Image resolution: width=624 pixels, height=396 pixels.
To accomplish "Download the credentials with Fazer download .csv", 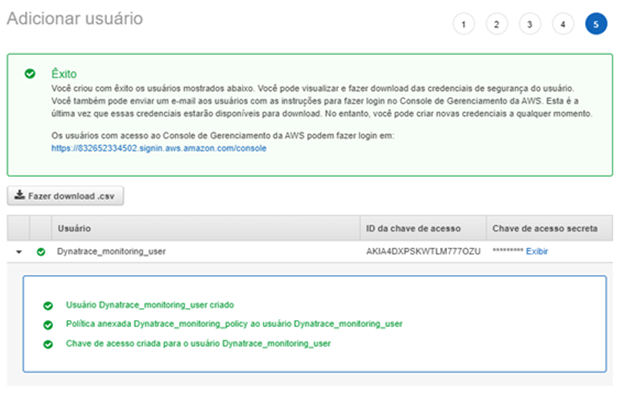I will pos(65,196).
